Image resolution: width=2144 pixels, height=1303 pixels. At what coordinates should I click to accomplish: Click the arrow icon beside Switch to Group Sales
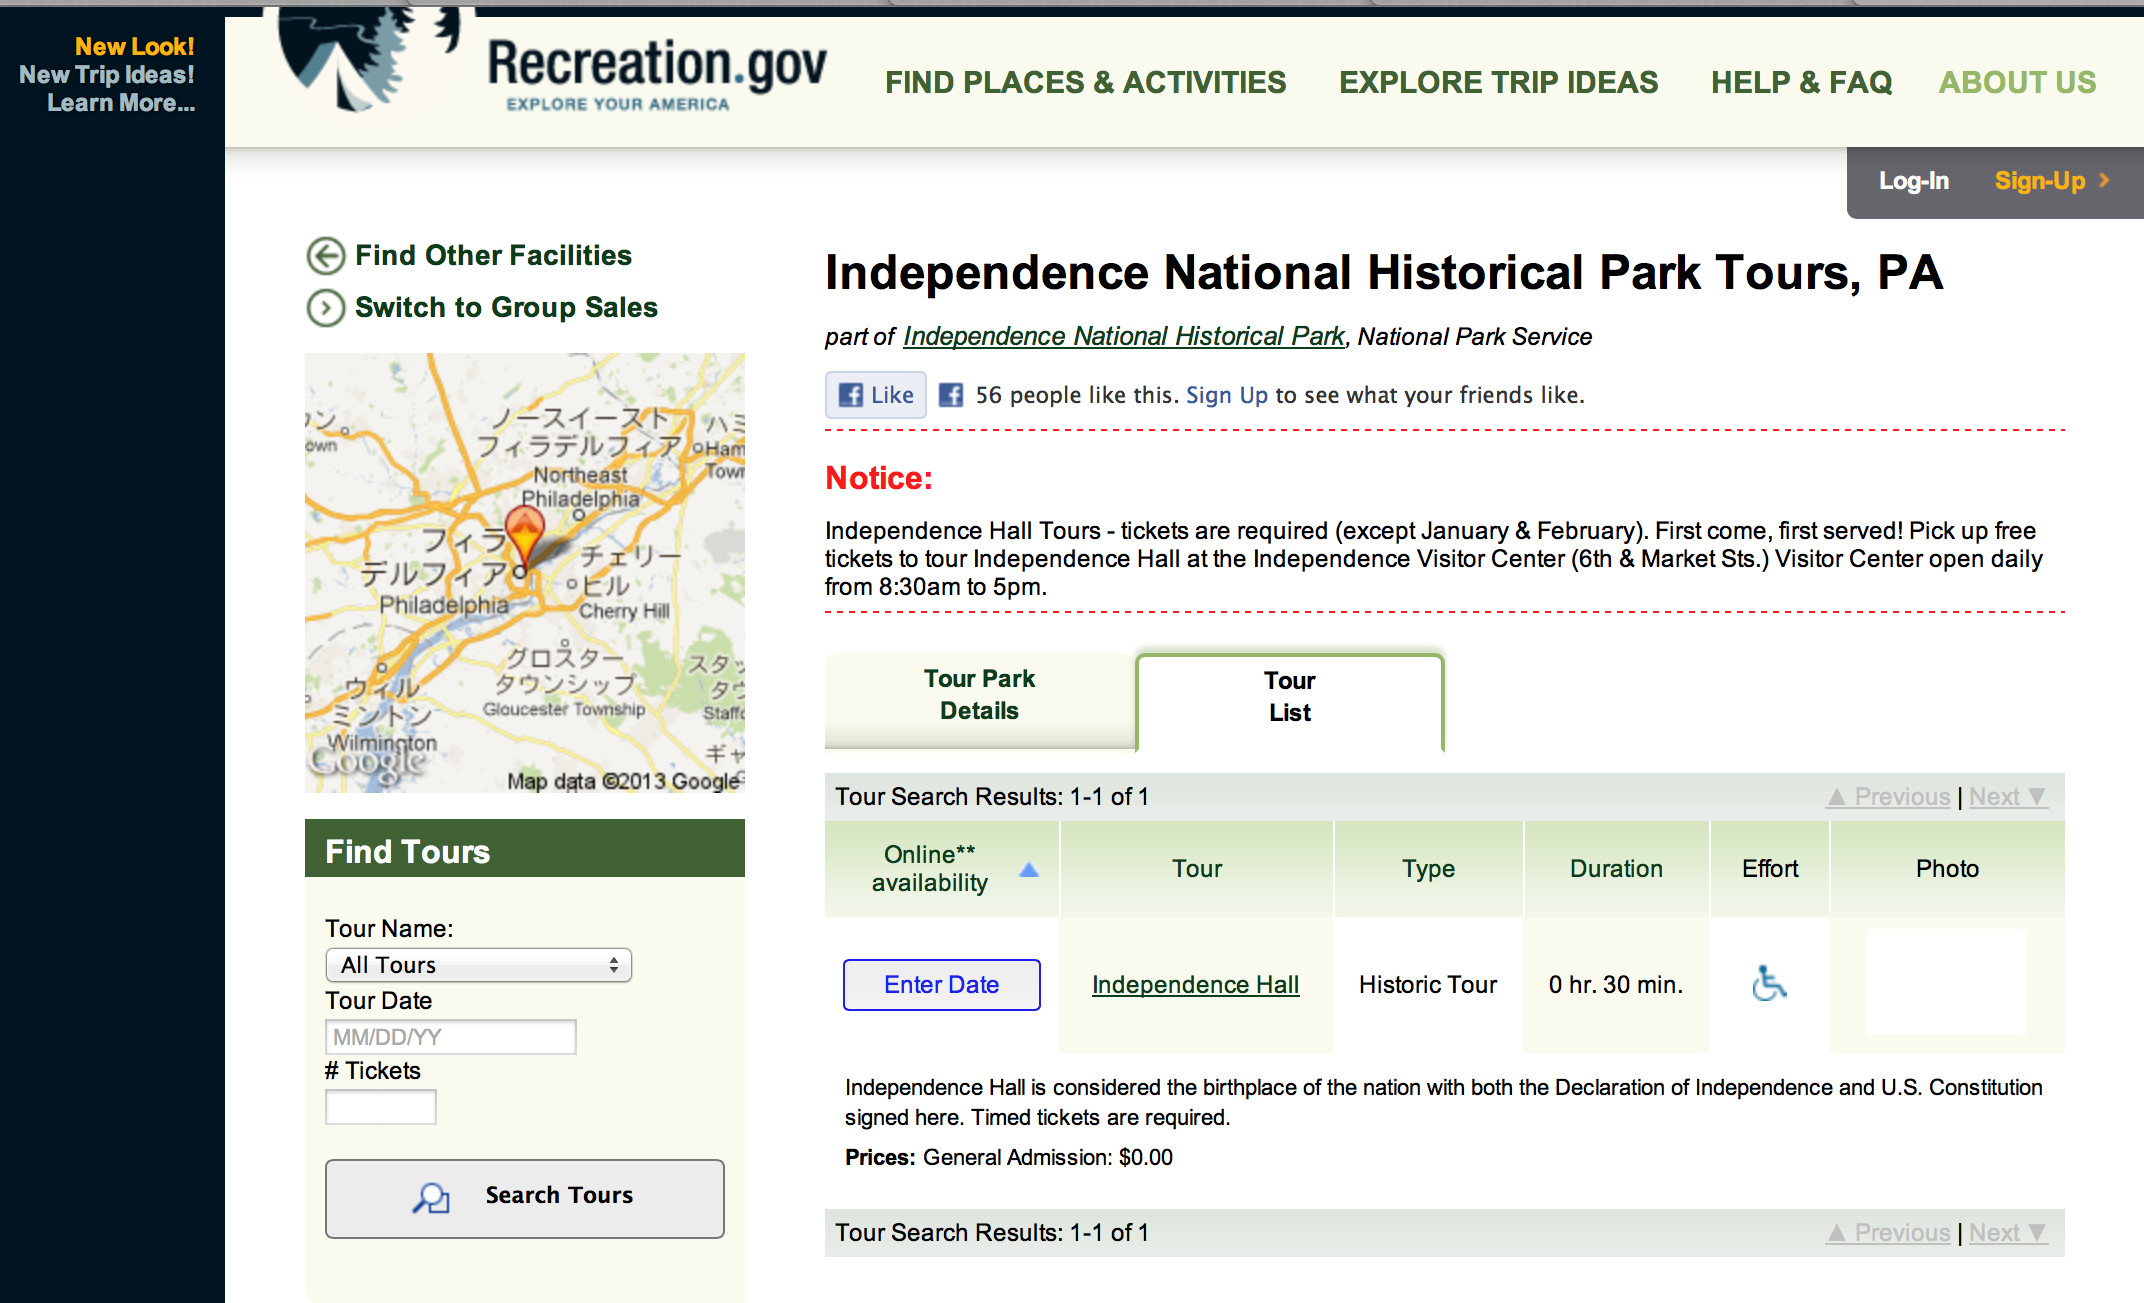point(326,308)
